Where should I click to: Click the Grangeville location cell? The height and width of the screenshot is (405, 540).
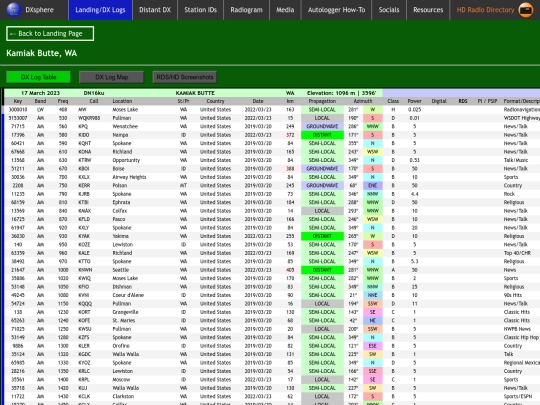click(x=125, y=312)
